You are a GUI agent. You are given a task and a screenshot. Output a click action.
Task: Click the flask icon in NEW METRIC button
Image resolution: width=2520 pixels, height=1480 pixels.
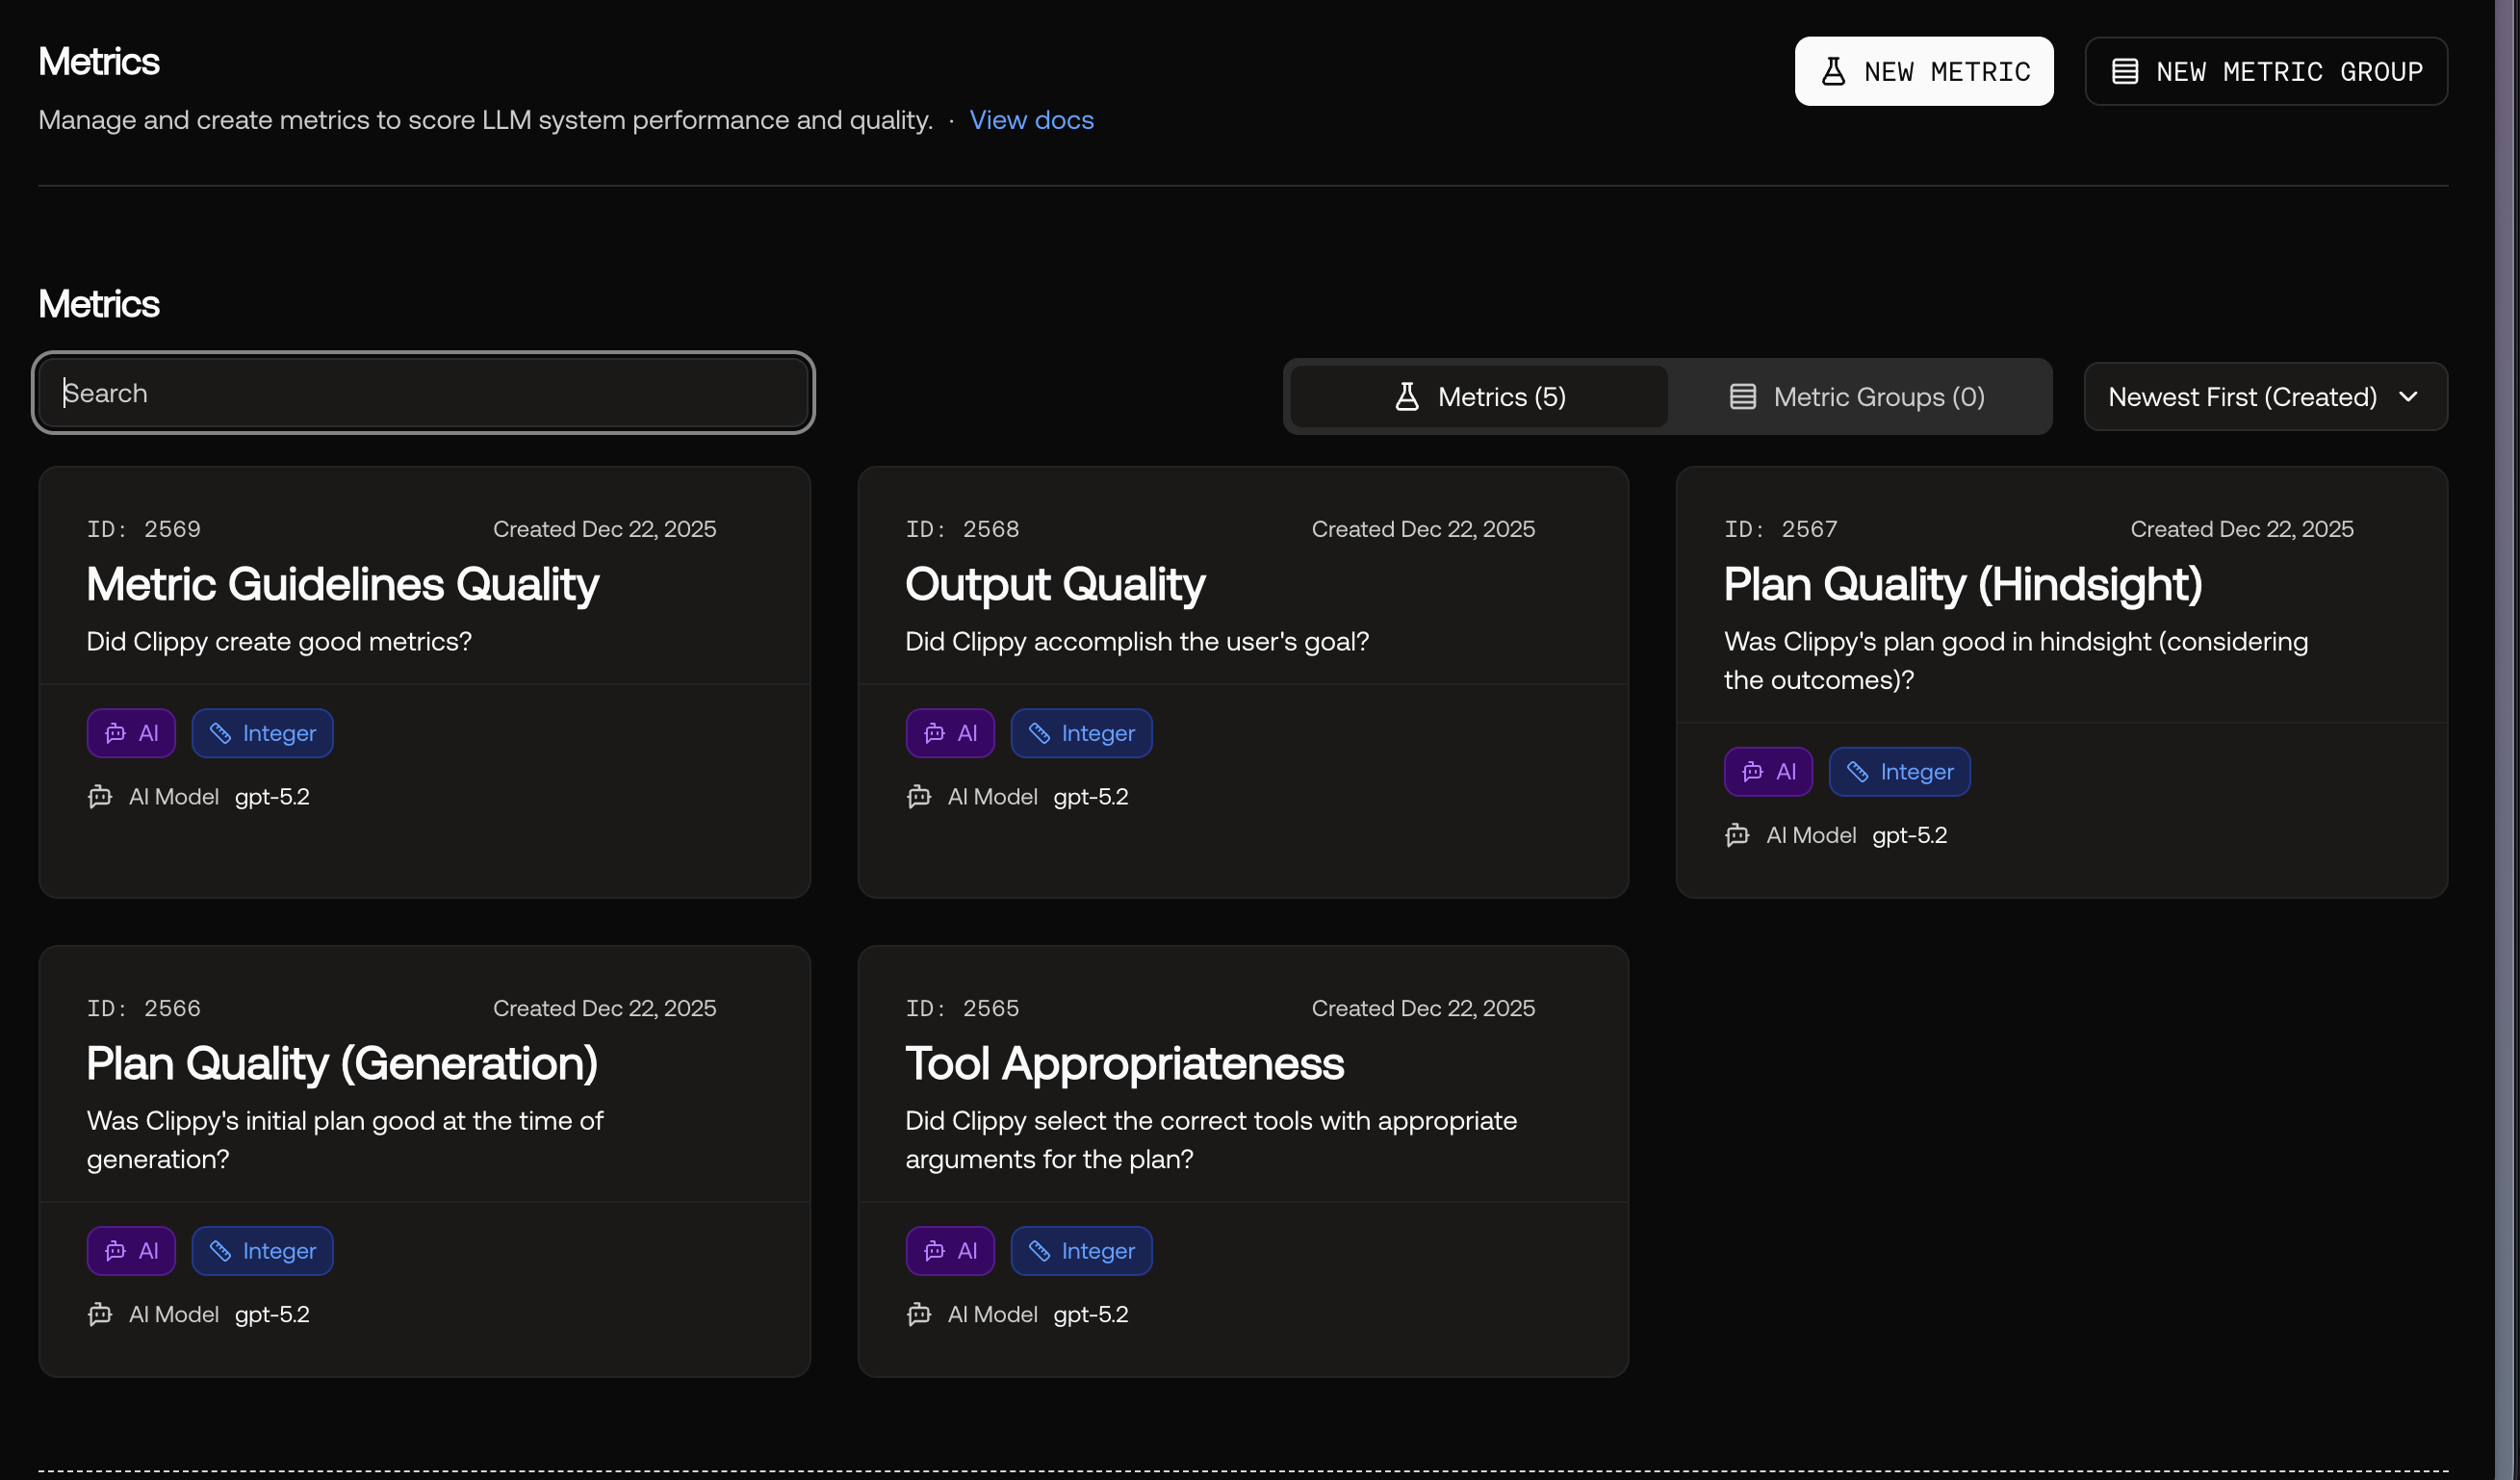[x=1832, y=71]
